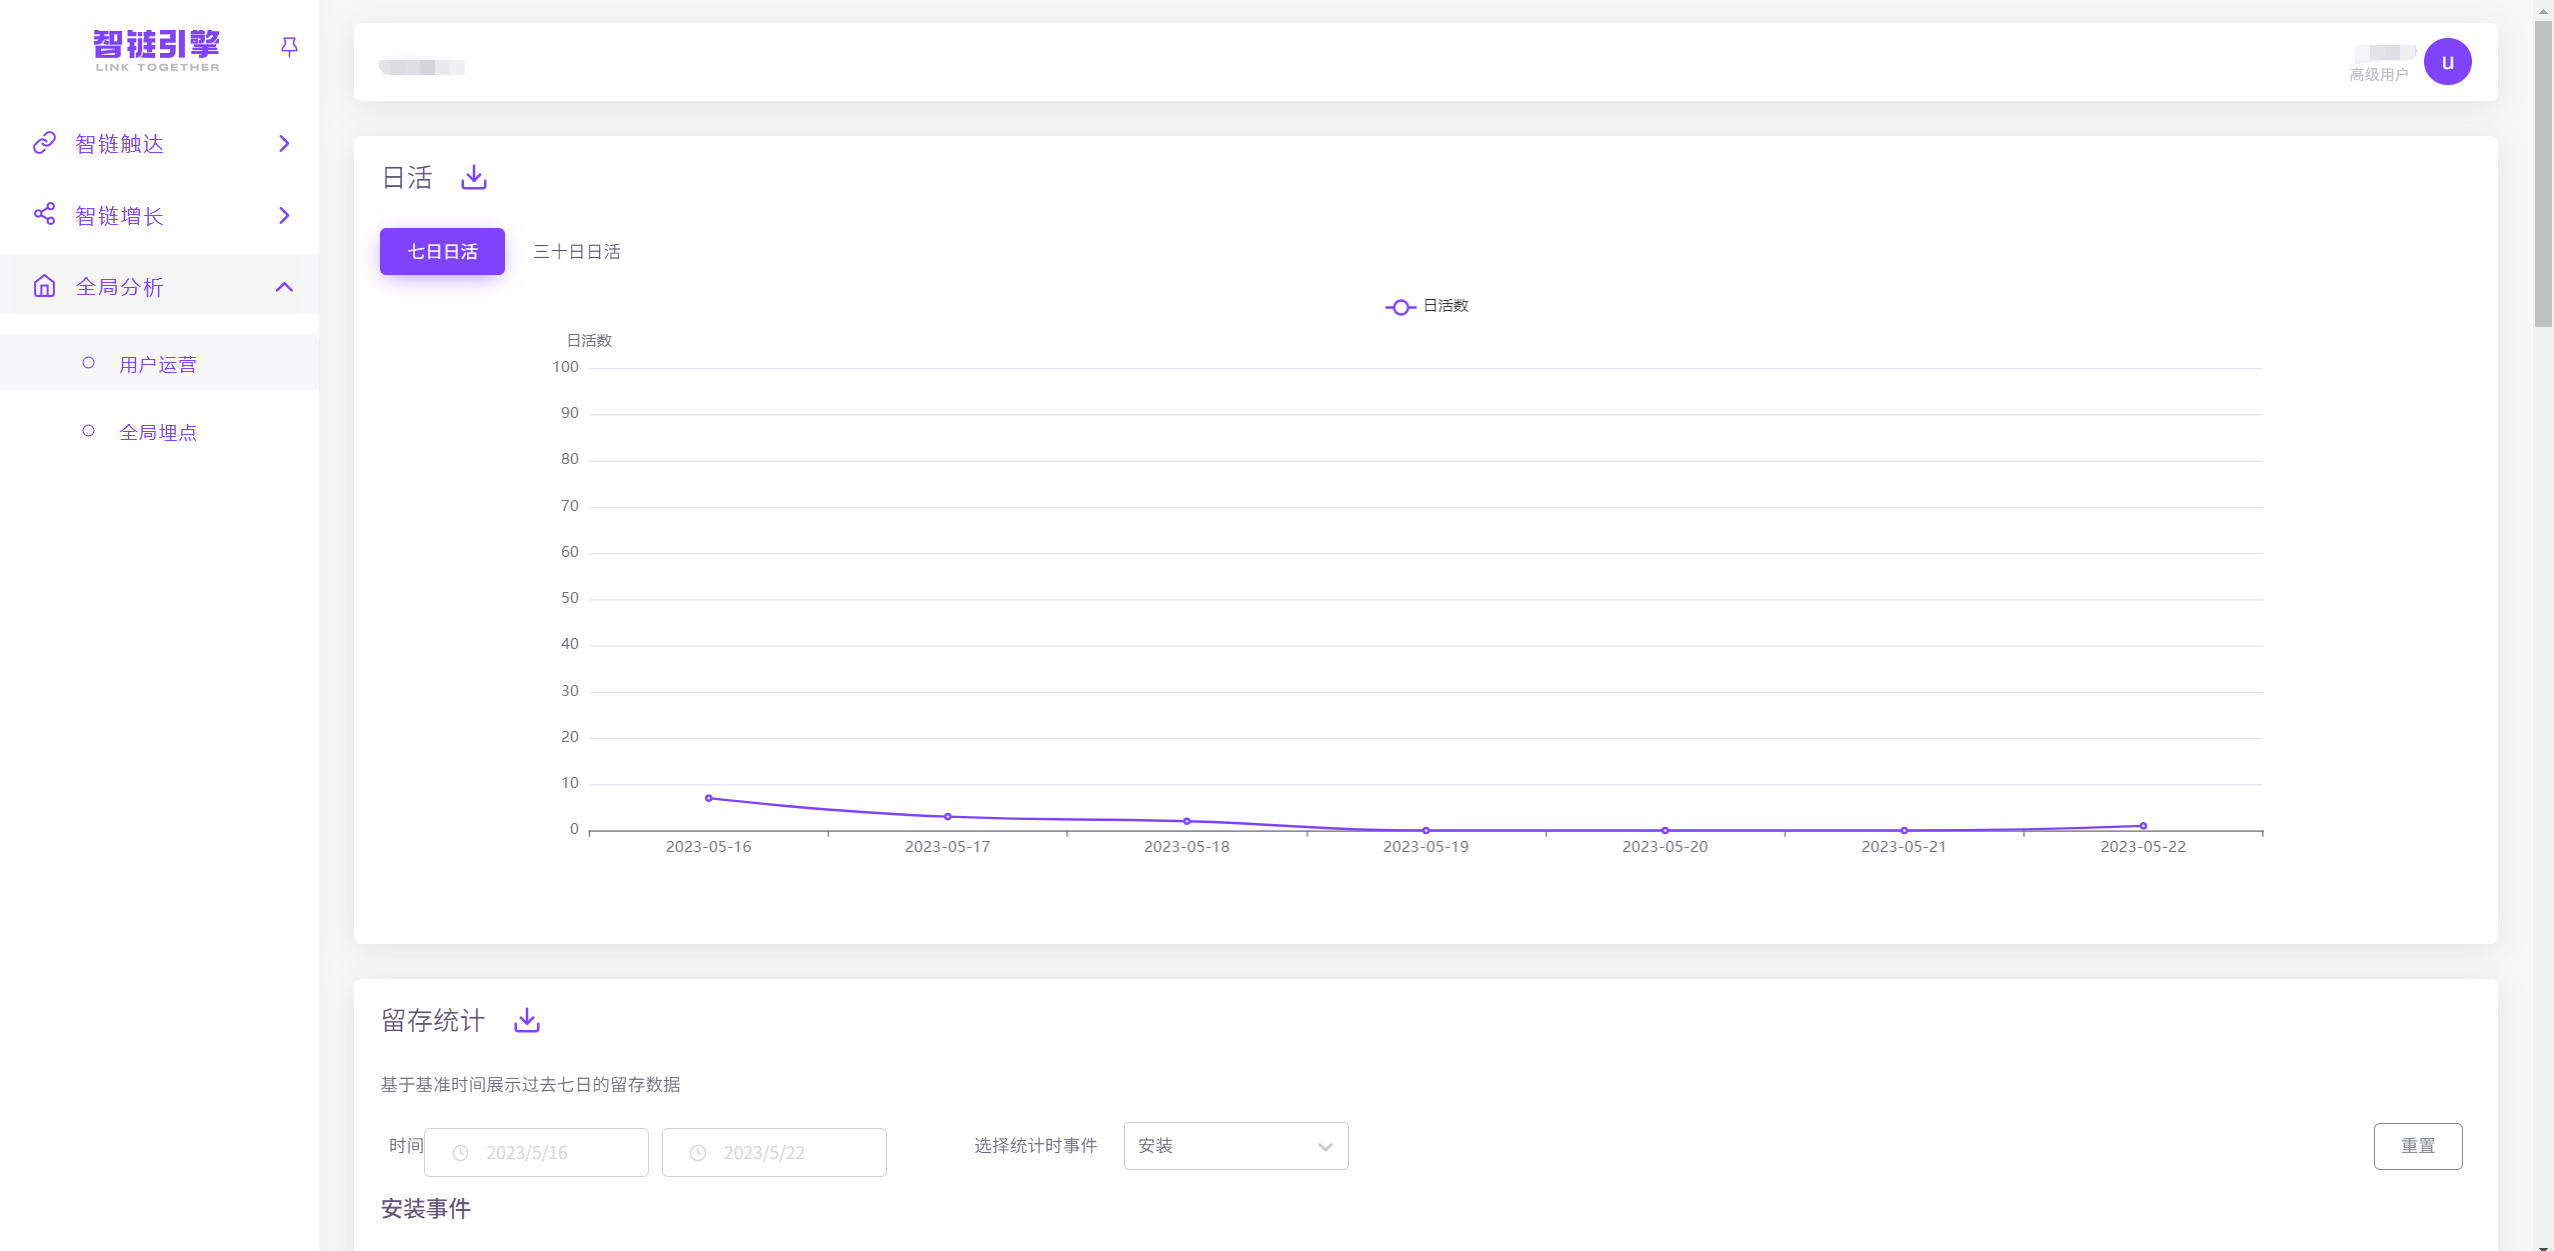
Task: Click the 日活 section heading
Action: click(x=407, y=178)
